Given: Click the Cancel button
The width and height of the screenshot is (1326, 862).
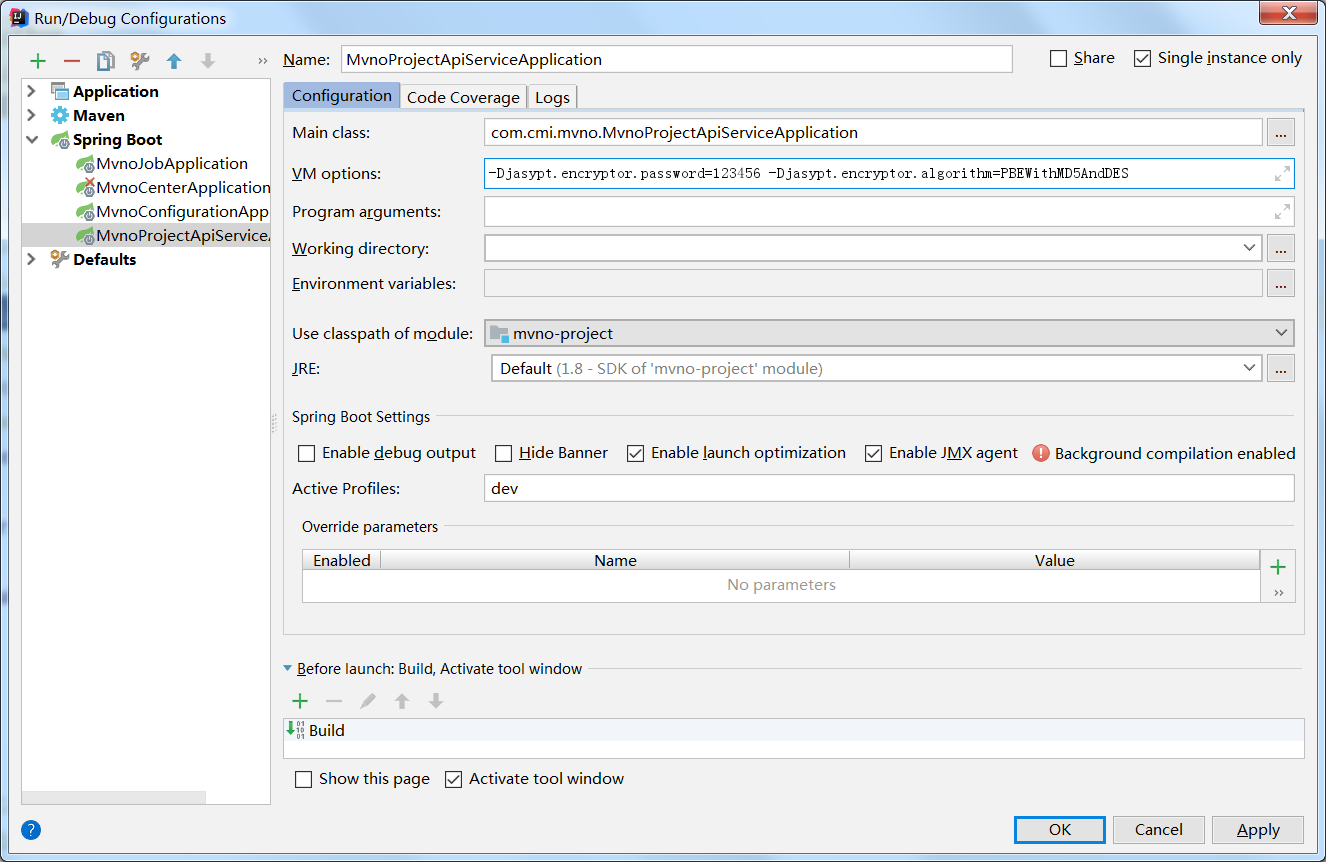Looking at the screenshot, I should [1158, 830].
